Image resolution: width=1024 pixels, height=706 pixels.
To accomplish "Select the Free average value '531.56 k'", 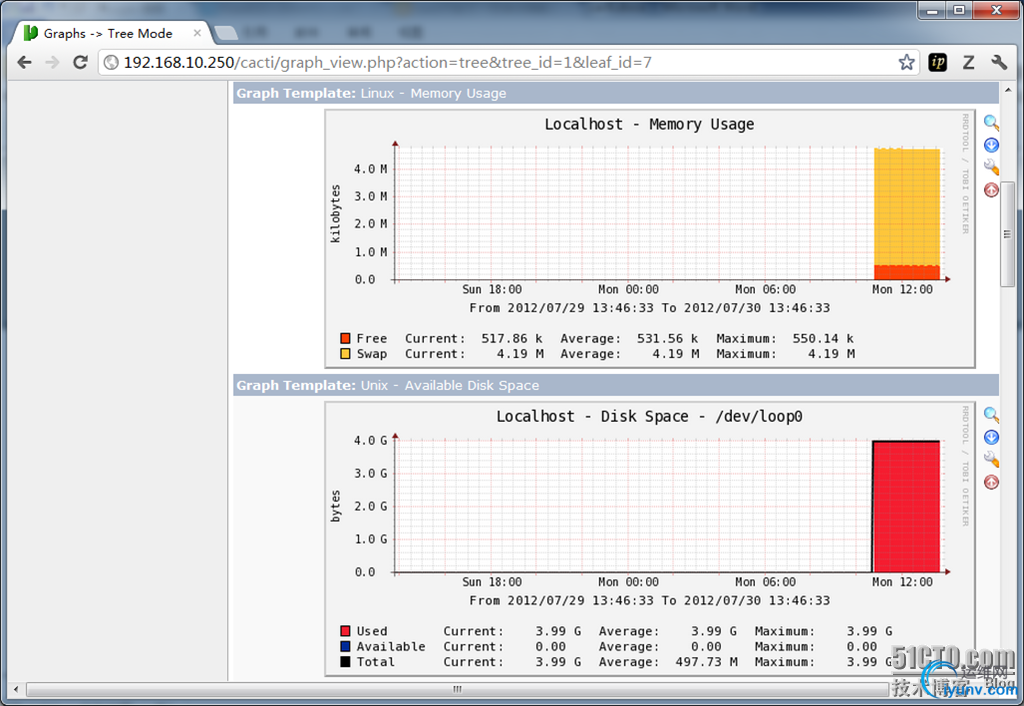I will point(667,338).
